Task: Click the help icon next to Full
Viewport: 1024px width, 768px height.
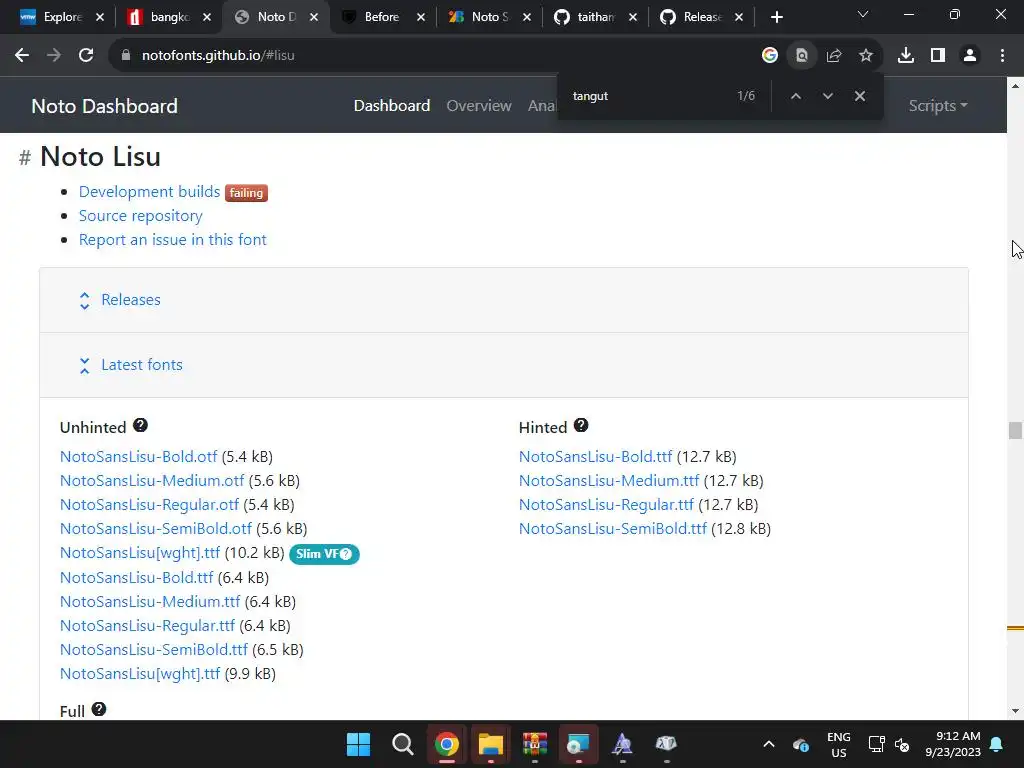Action: (99, 709)
